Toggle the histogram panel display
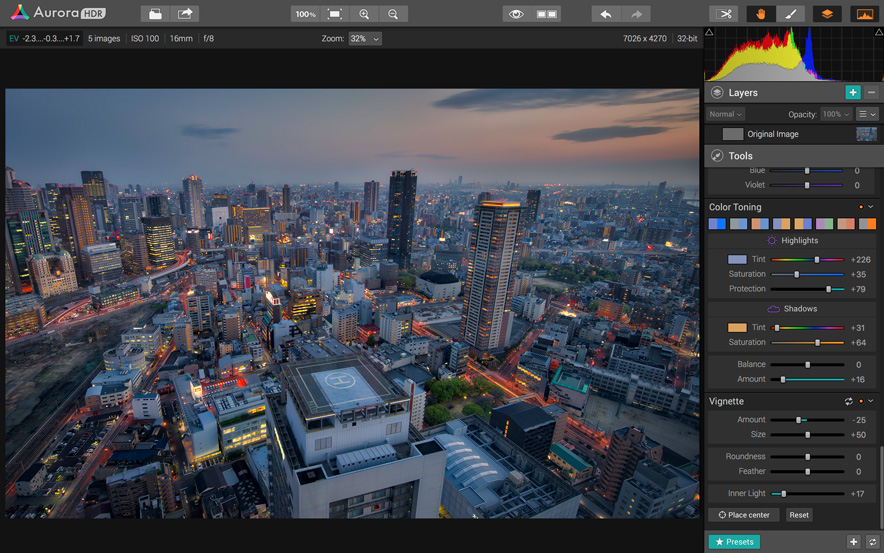 [x=863, y=14]
